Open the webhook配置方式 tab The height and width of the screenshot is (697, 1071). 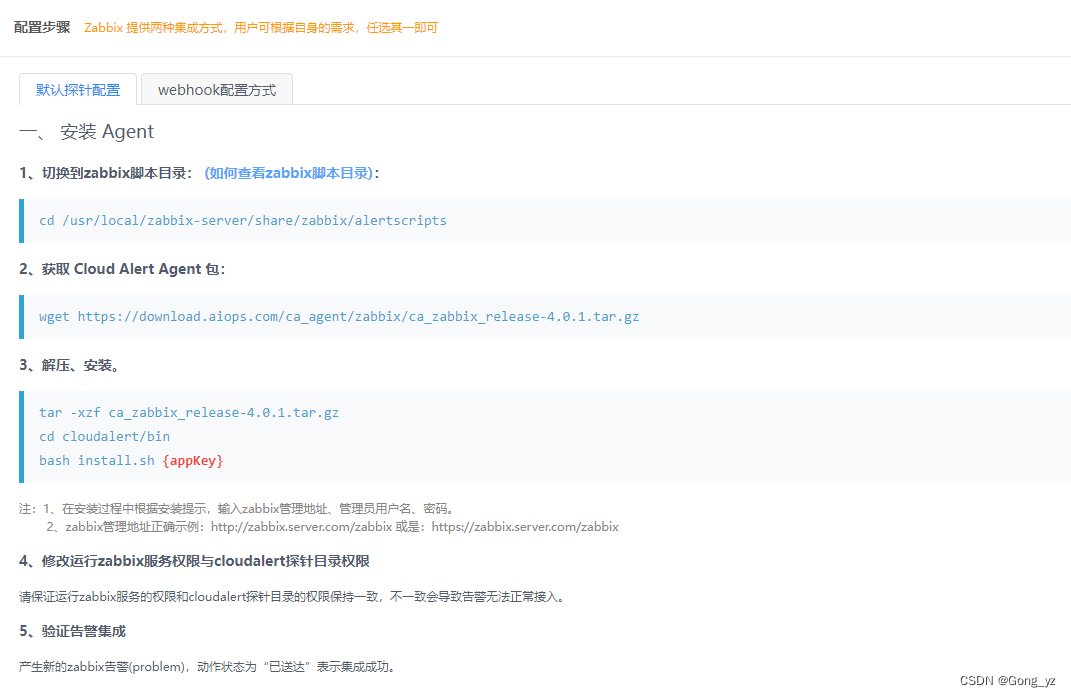point(217,90)
